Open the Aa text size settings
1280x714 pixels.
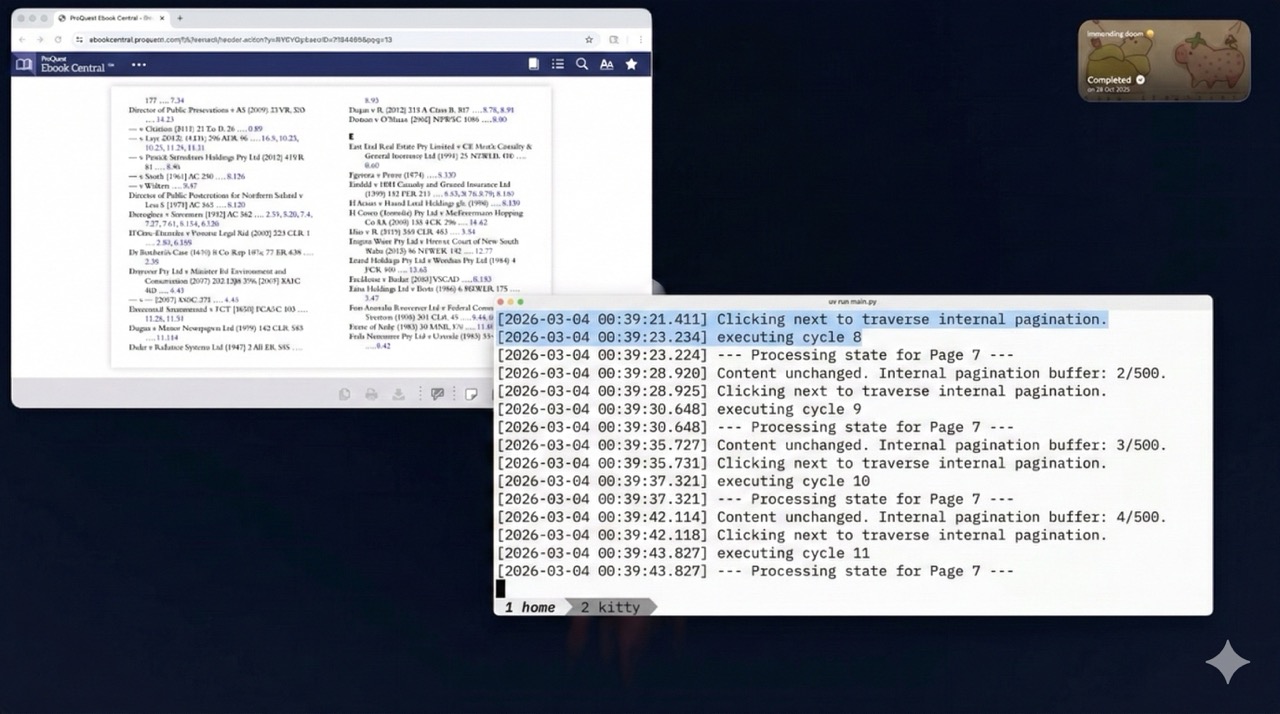tap(606, 64)
